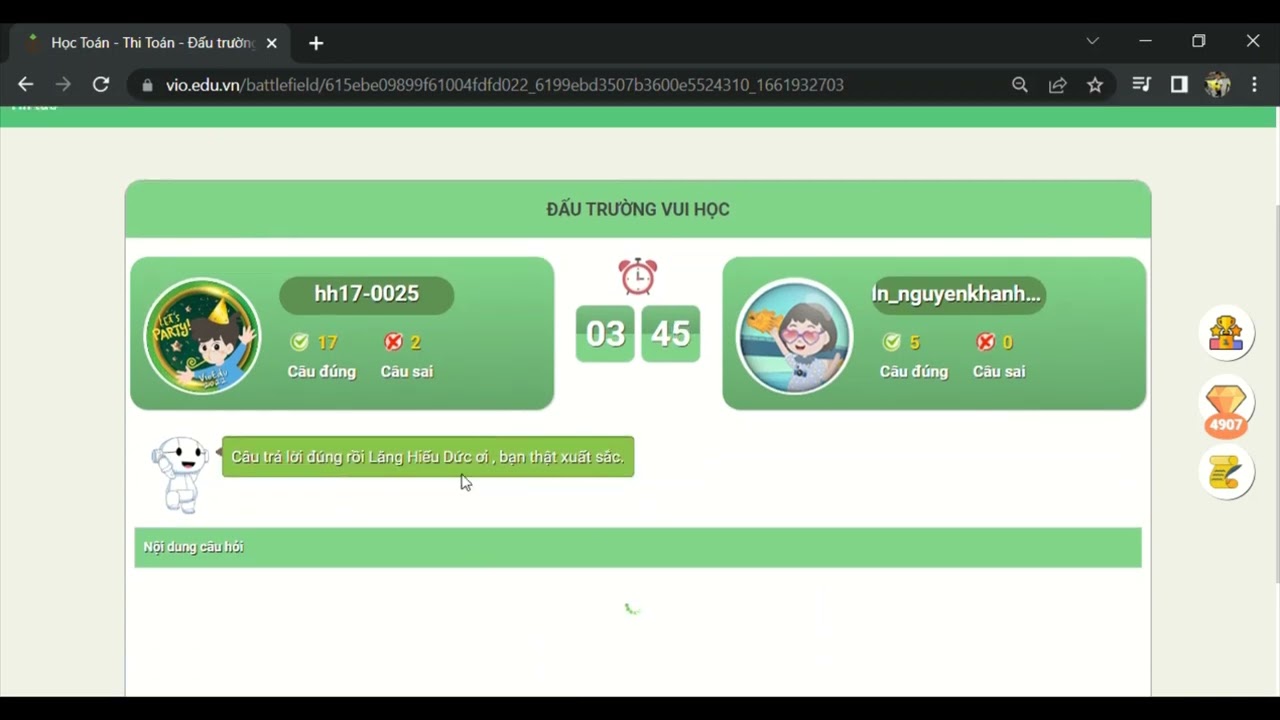Click the ln_nguyenkhanh... username label
This screenshot has width=1280, height=720.
click(957, 295)
